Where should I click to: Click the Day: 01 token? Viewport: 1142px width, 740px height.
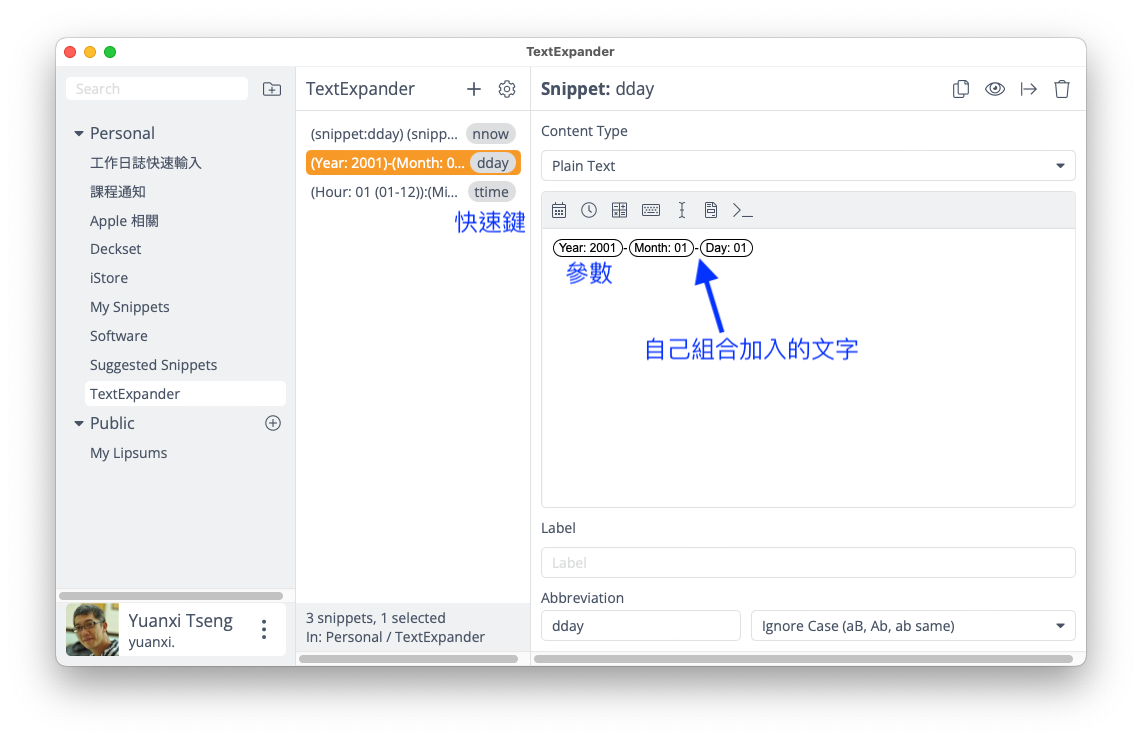pyautogui.click(x=726, y=248)
